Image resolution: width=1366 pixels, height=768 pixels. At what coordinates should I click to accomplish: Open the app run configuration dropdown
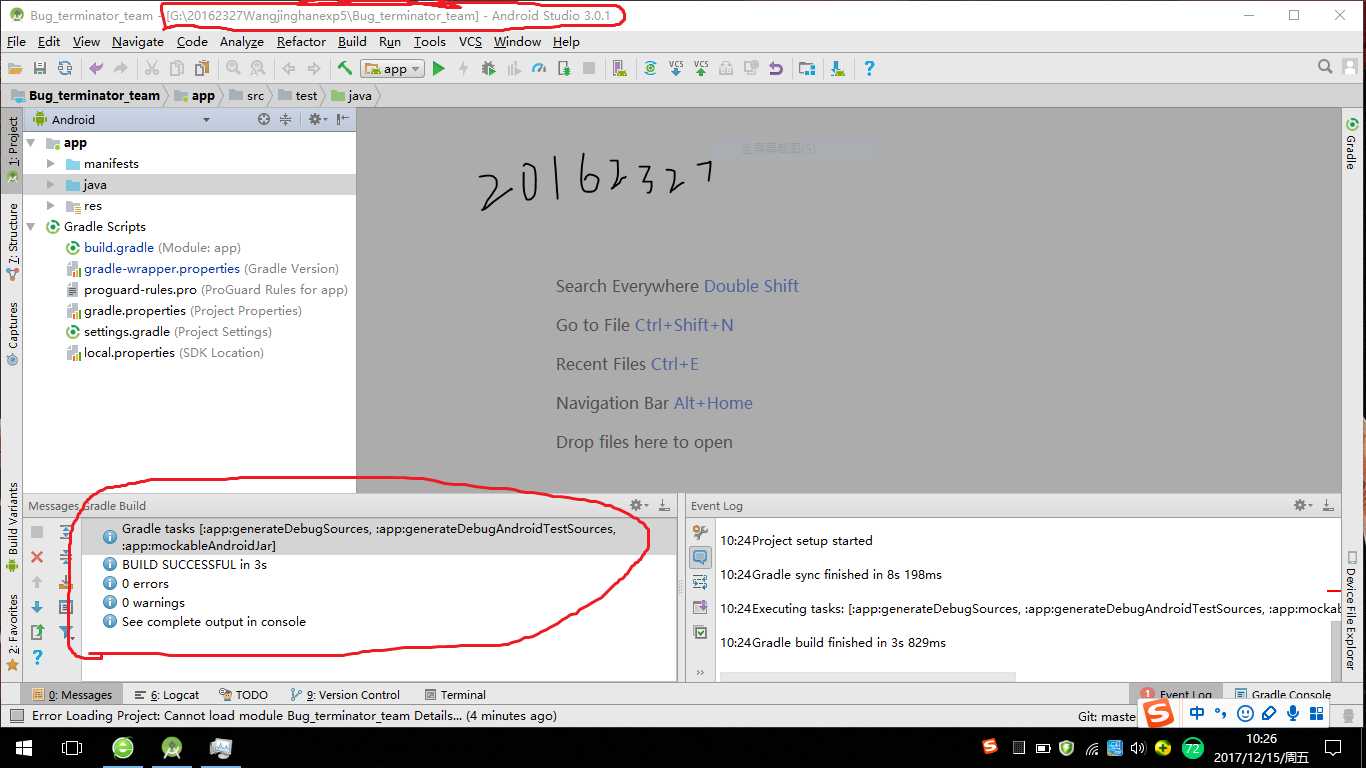(x=393, y=68)
